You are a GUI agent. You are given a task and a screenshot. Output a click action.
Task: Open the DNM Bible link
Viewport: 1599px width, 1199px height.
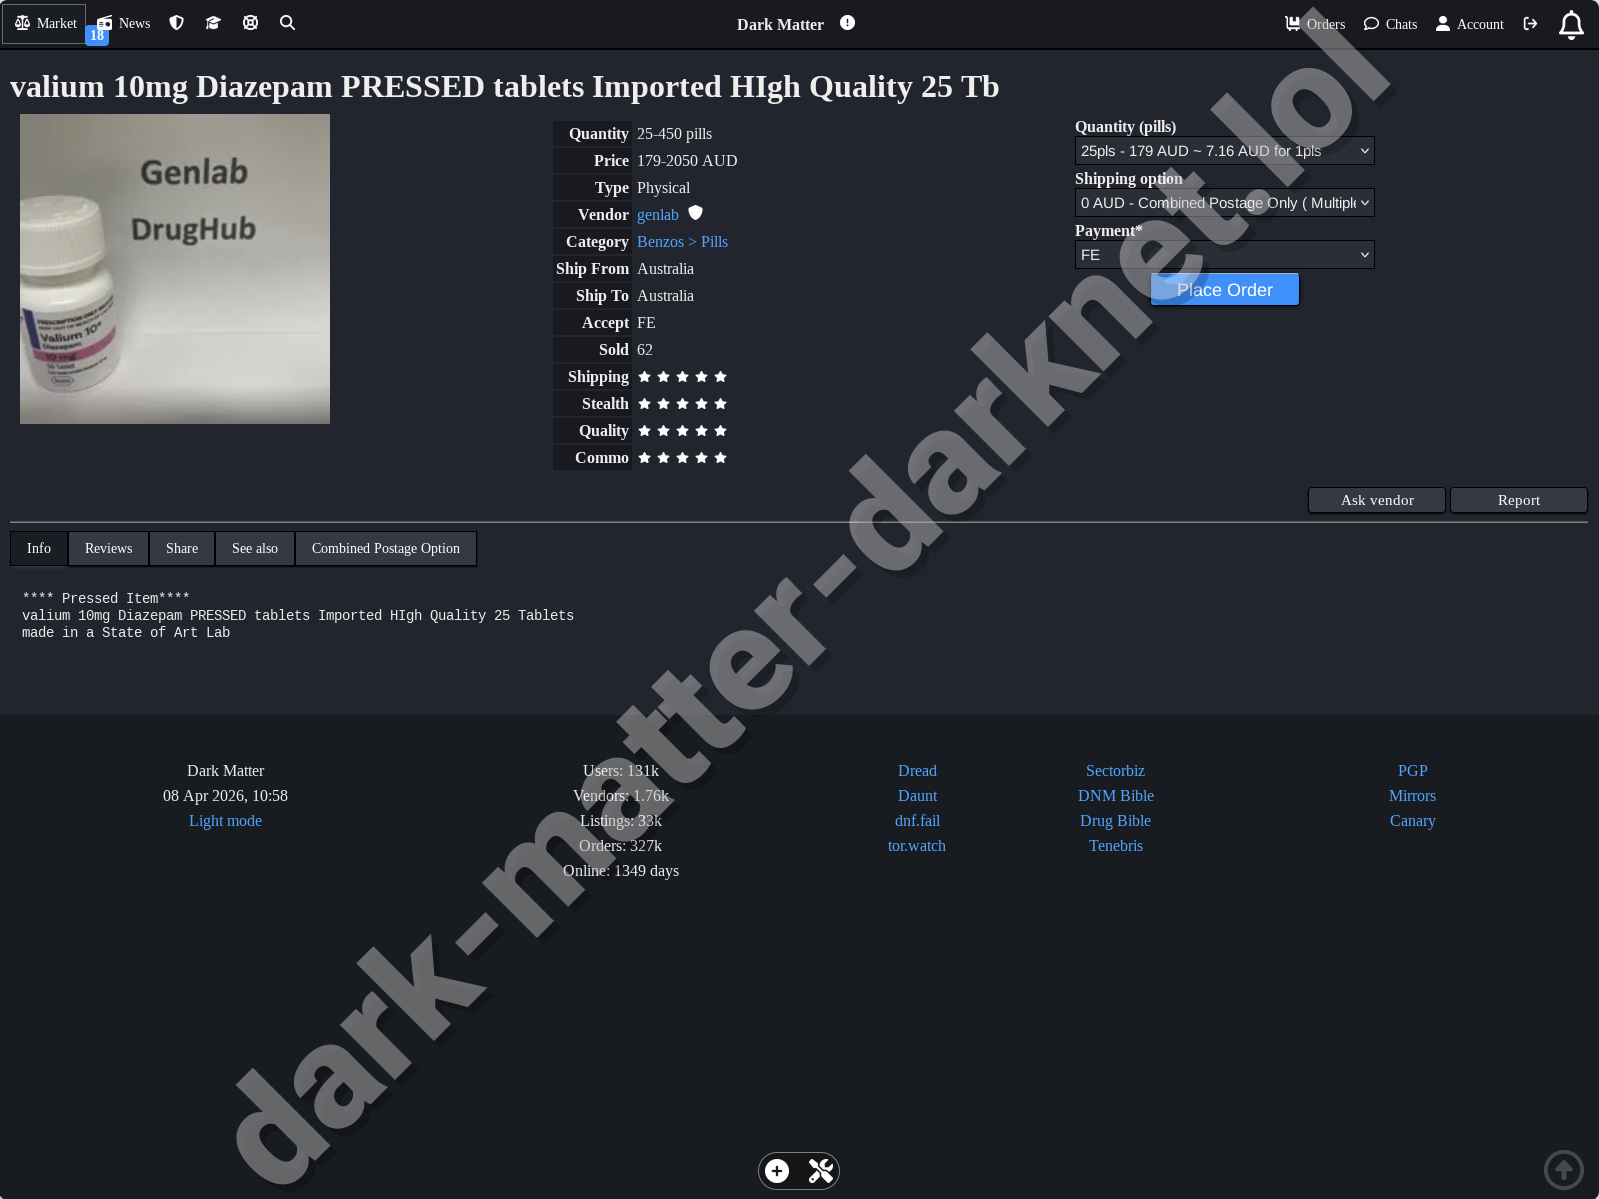1116,796
